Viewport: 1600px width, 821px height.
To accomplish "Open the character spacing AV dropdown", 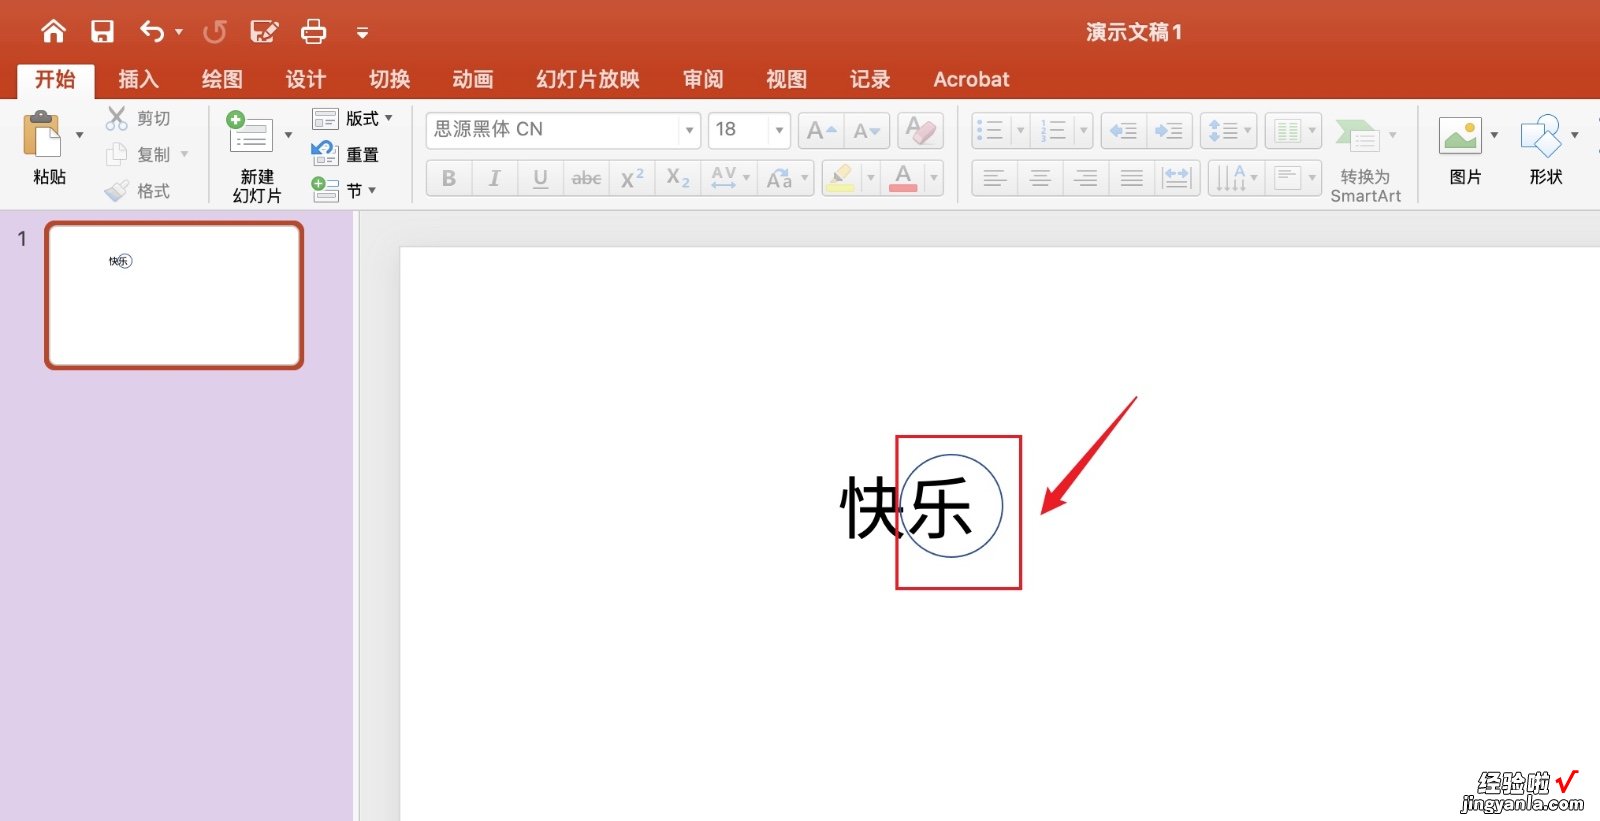I will [x=729, y=178].
